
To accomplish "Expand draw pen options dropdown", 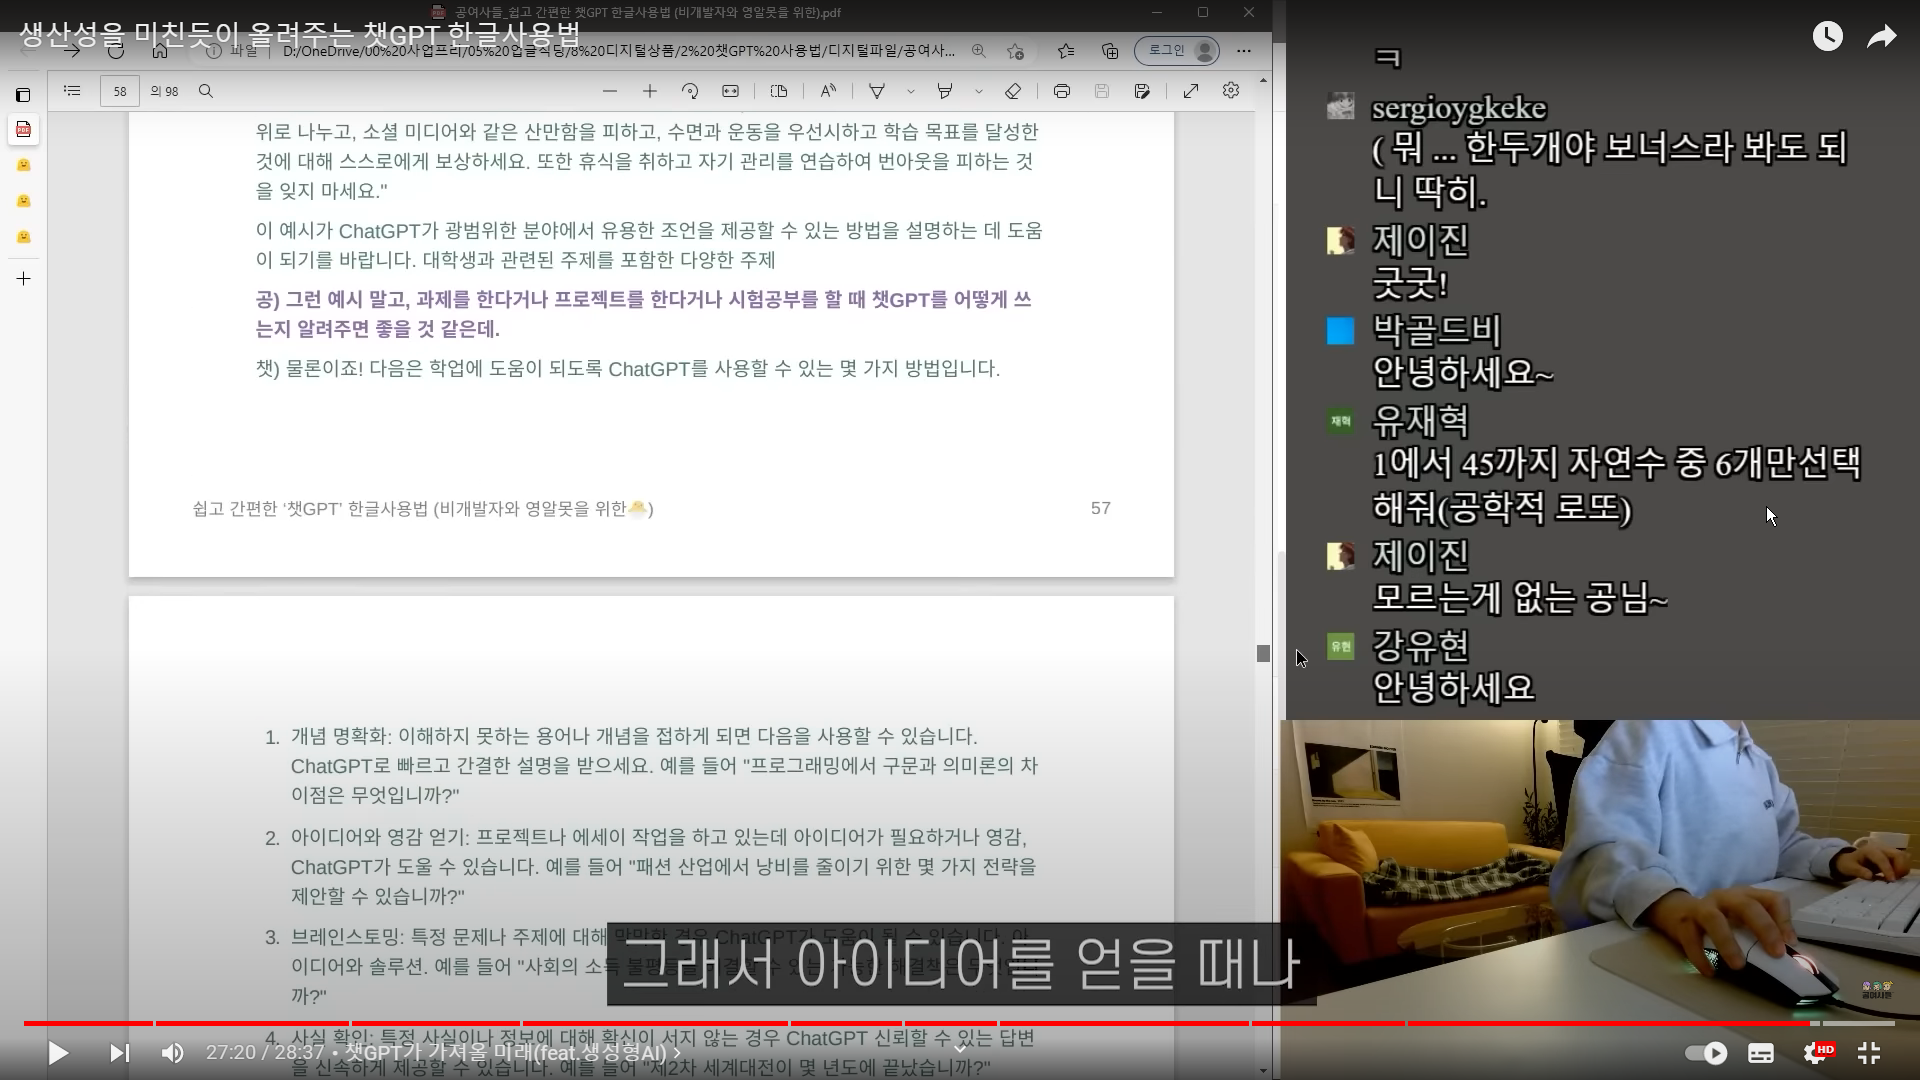I will pos(911,91).
